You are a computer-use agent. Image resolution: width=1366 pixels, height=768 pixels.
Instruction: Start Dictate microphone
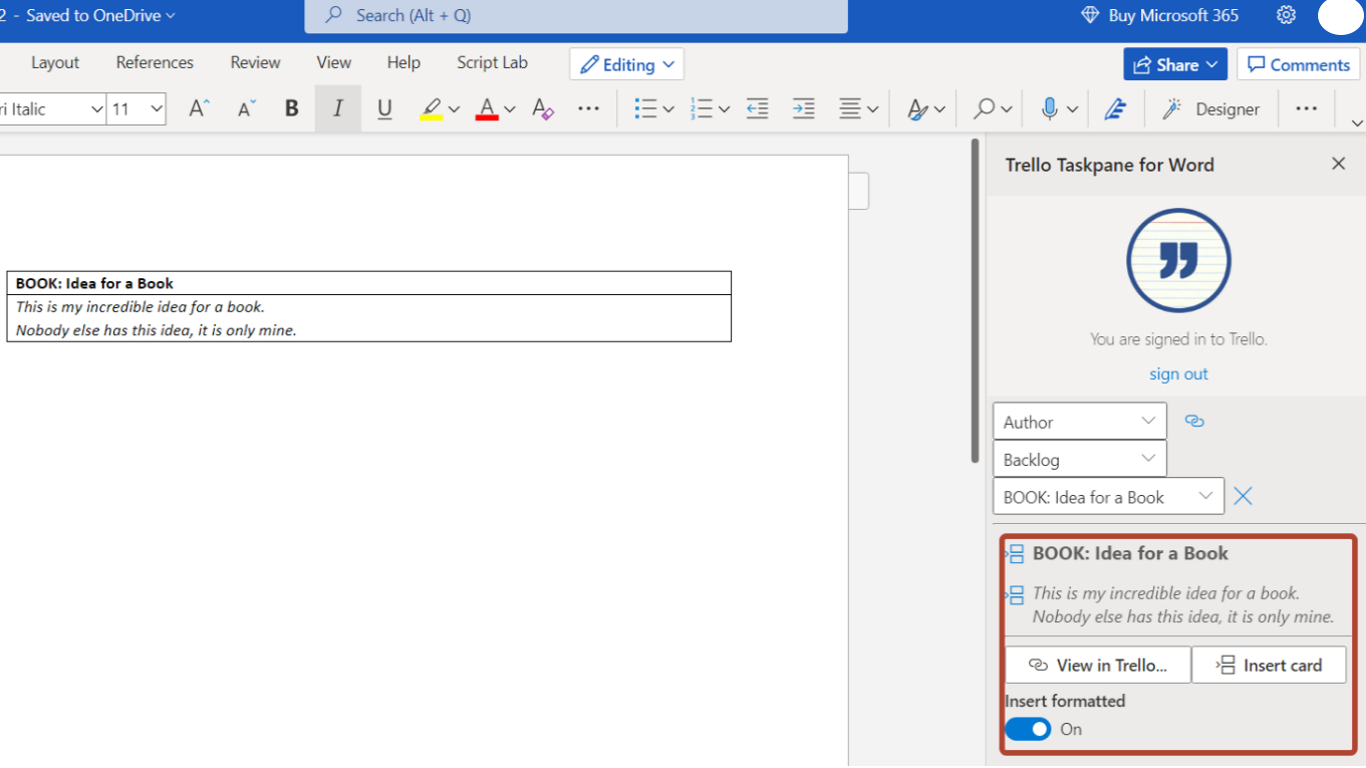pos(1049,109)
